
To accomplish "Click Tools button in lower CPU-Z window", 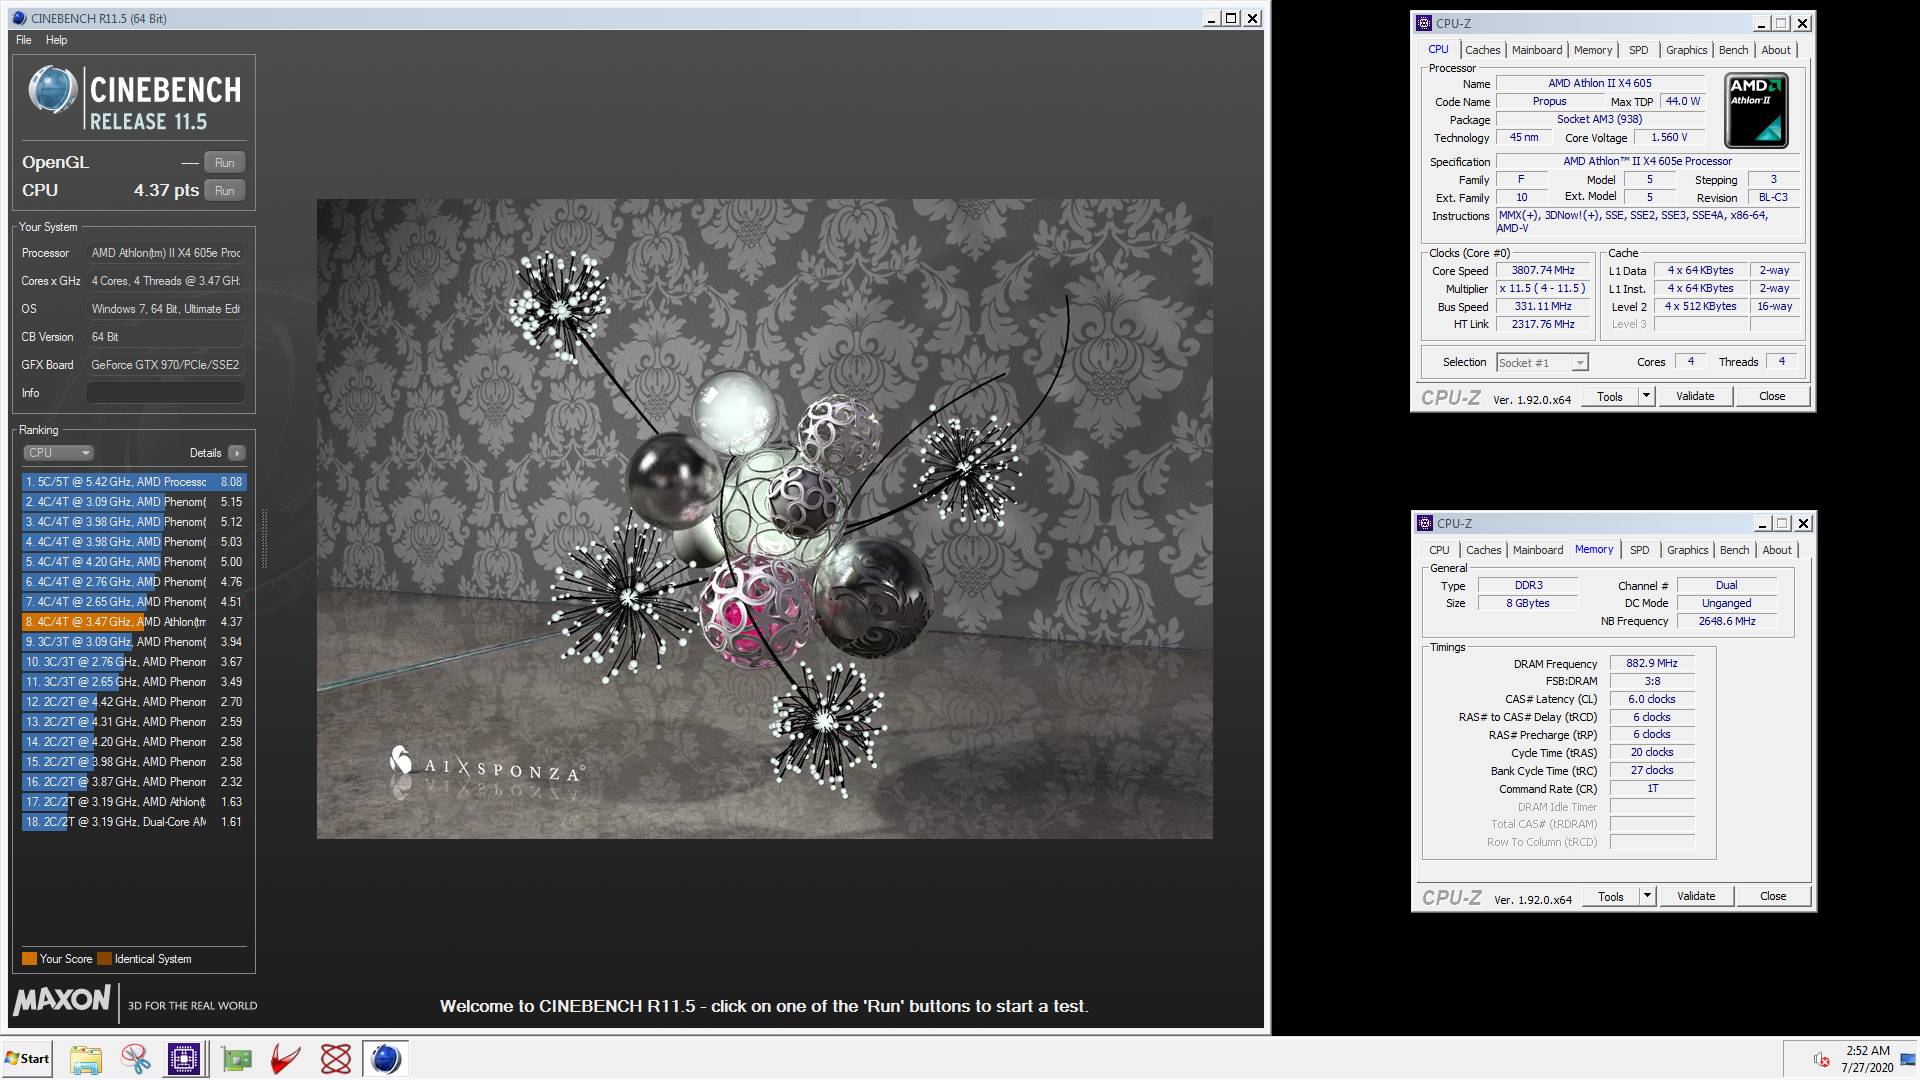I will [x=1611, y=897].
